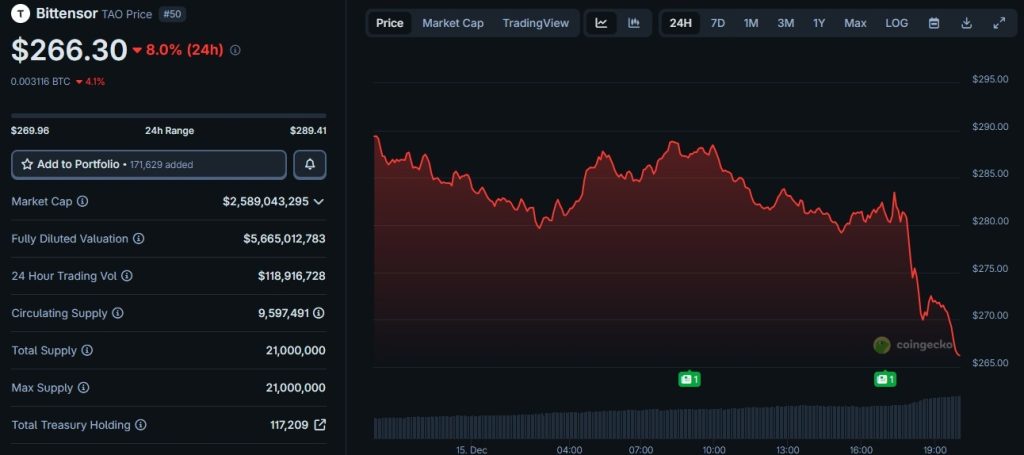Viewport: 1024px width, 455px height.
Task: Select the Max time range
Action: click(855, 23)
